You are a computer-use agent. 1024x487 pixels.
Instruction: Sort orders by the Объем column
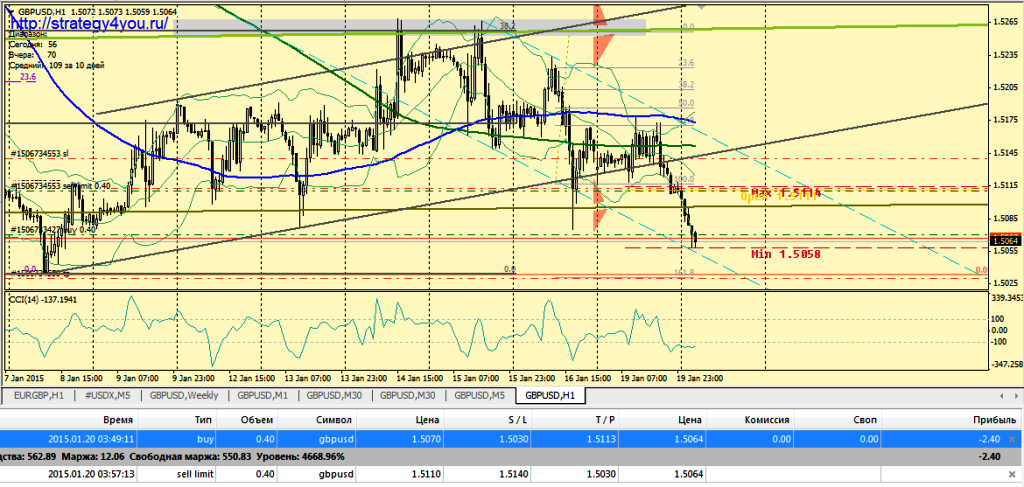259,419
